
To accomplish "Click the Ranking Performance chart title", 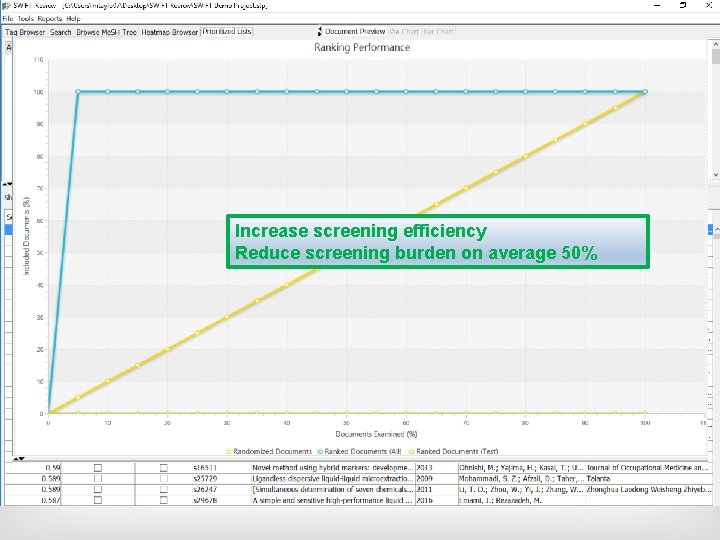I will 362,47.
